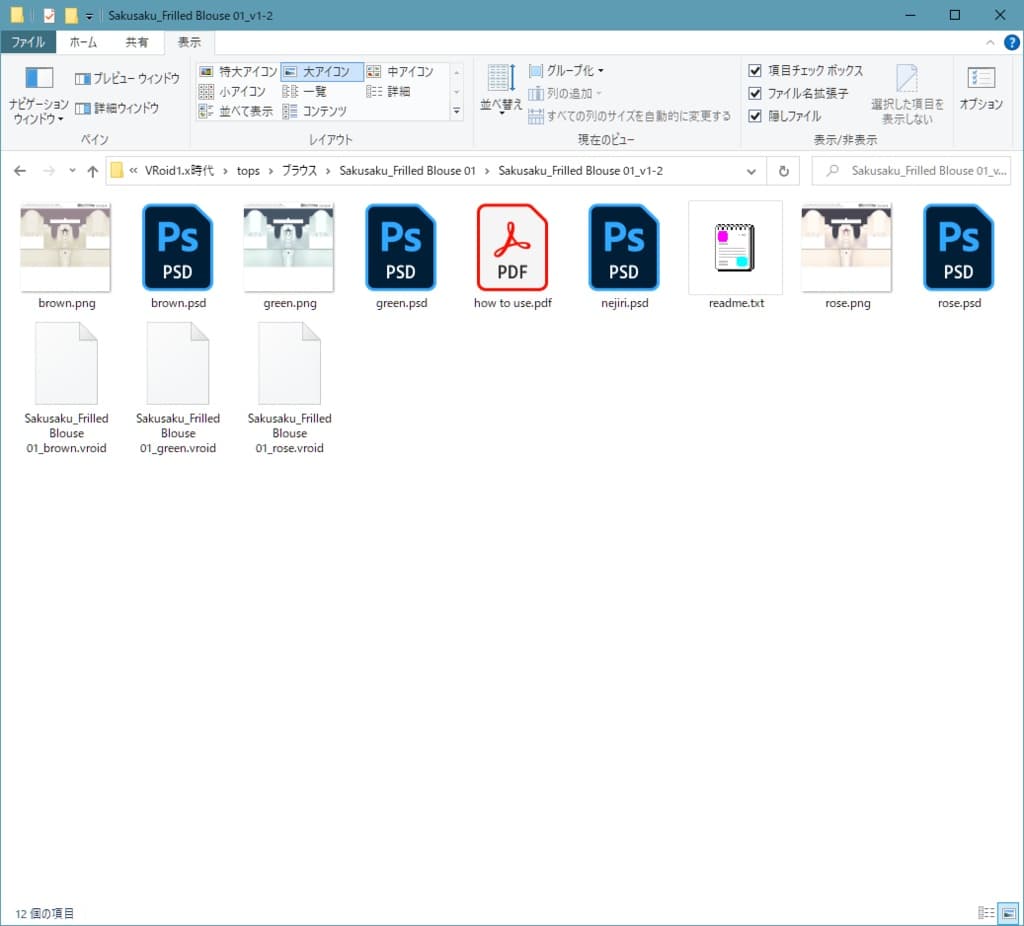Screen dimensions: 1024x926
Task: Select the how to use.pdf file icon
Action: pyautogui.click(x=512, y=248)
